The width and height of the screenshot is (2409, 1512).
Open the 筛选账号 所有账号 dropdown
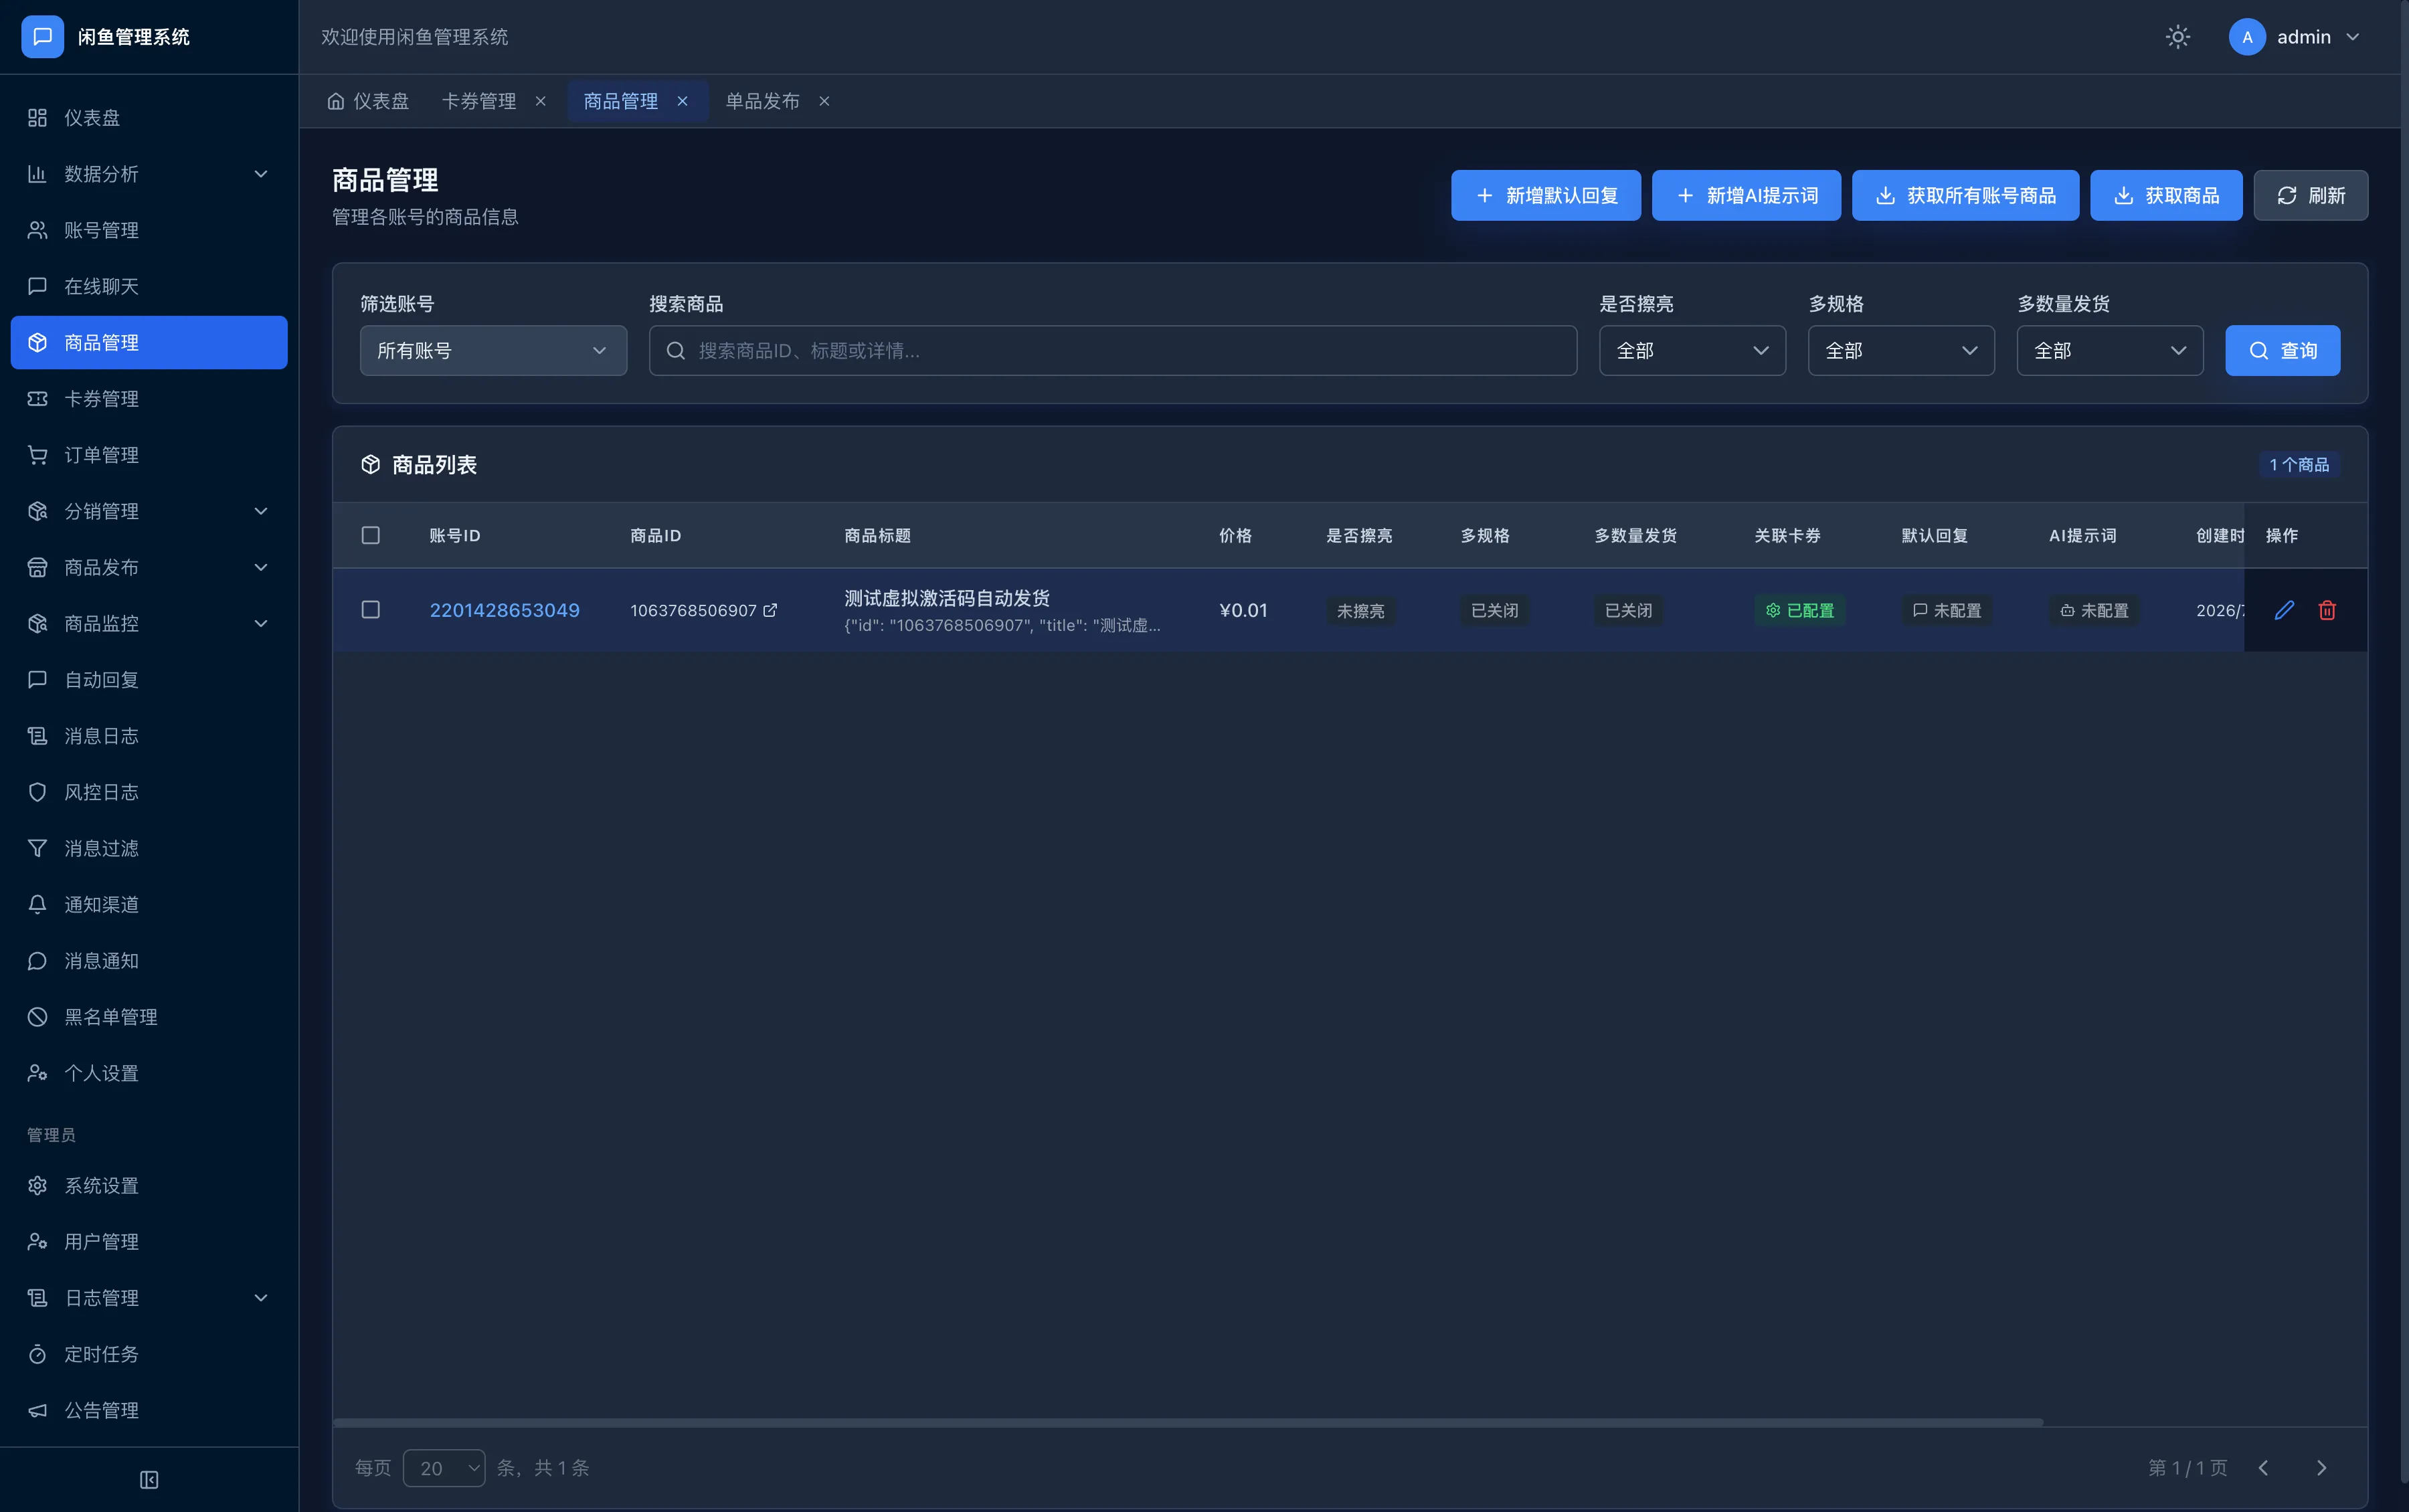pos(493,350)
